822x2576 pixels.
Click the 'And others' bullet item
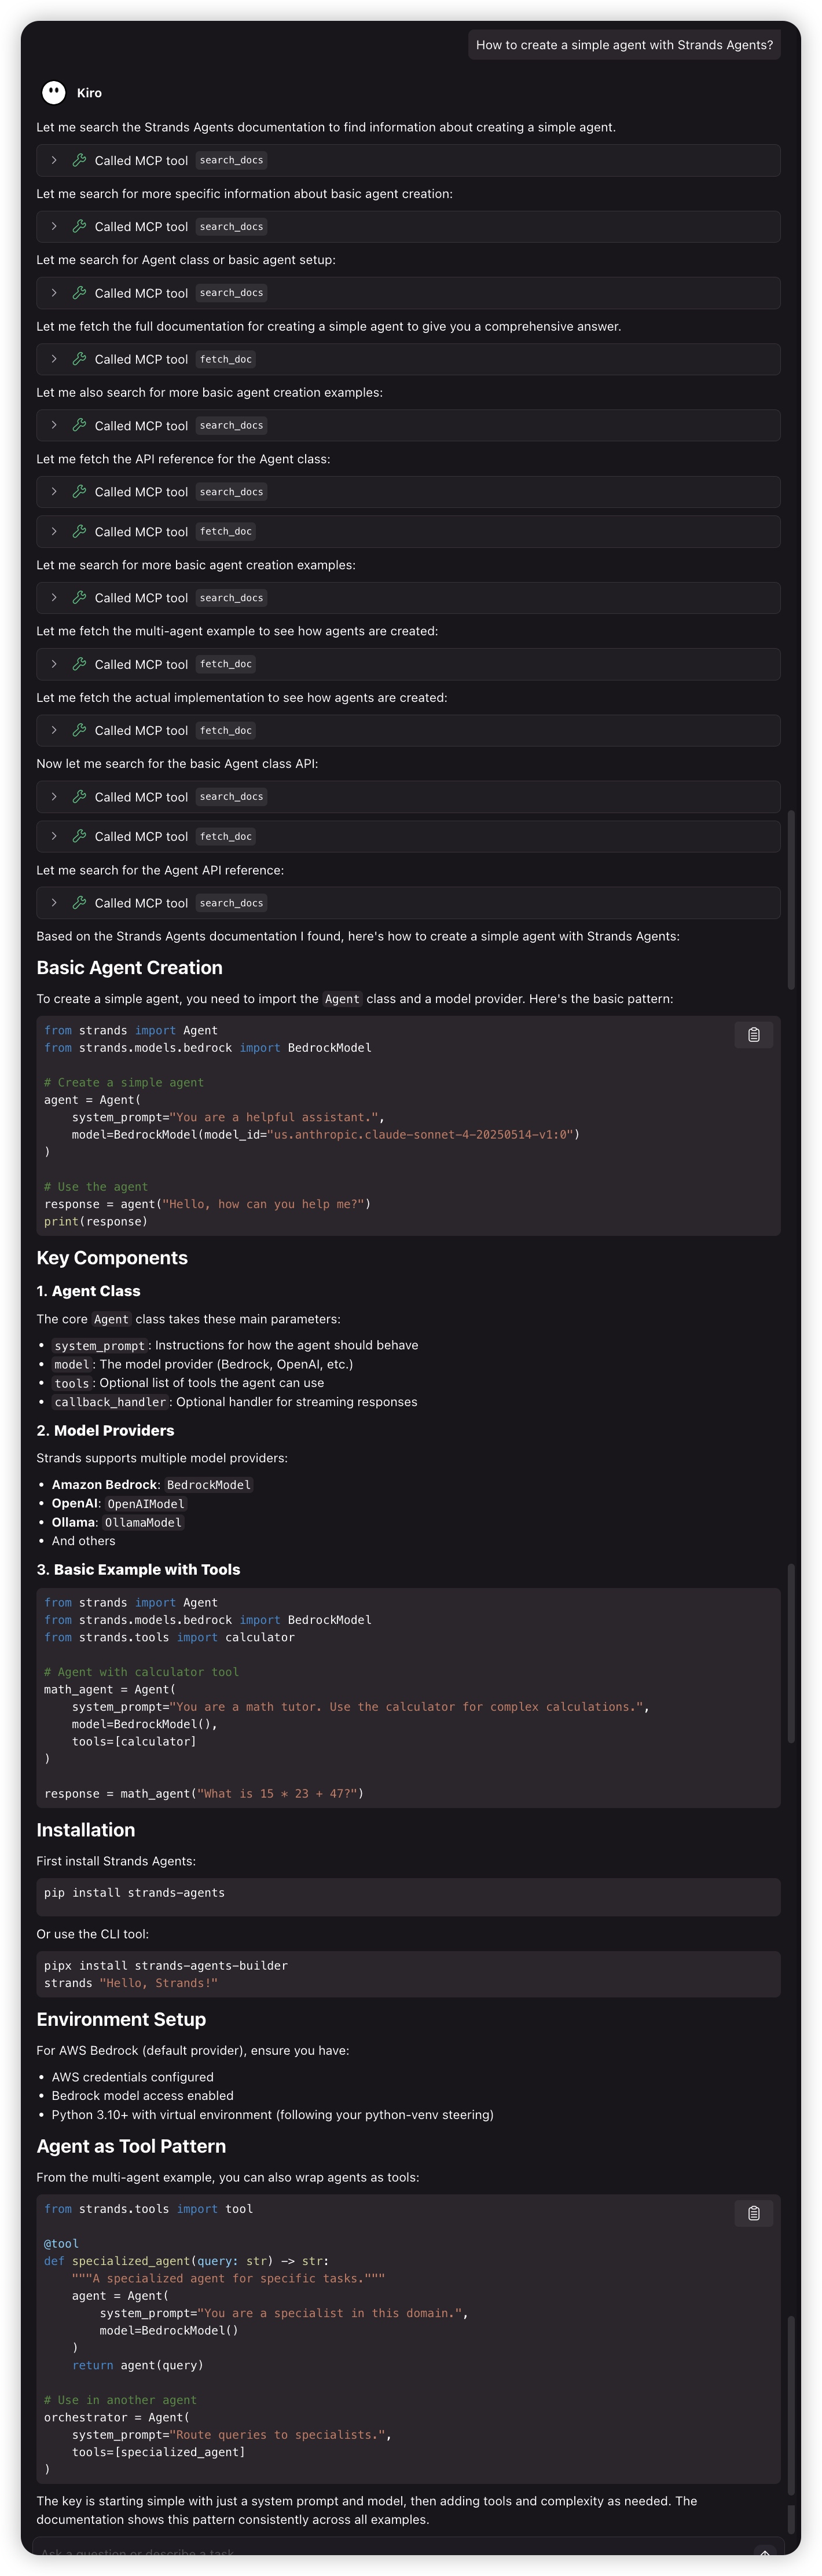[83, 1541]
